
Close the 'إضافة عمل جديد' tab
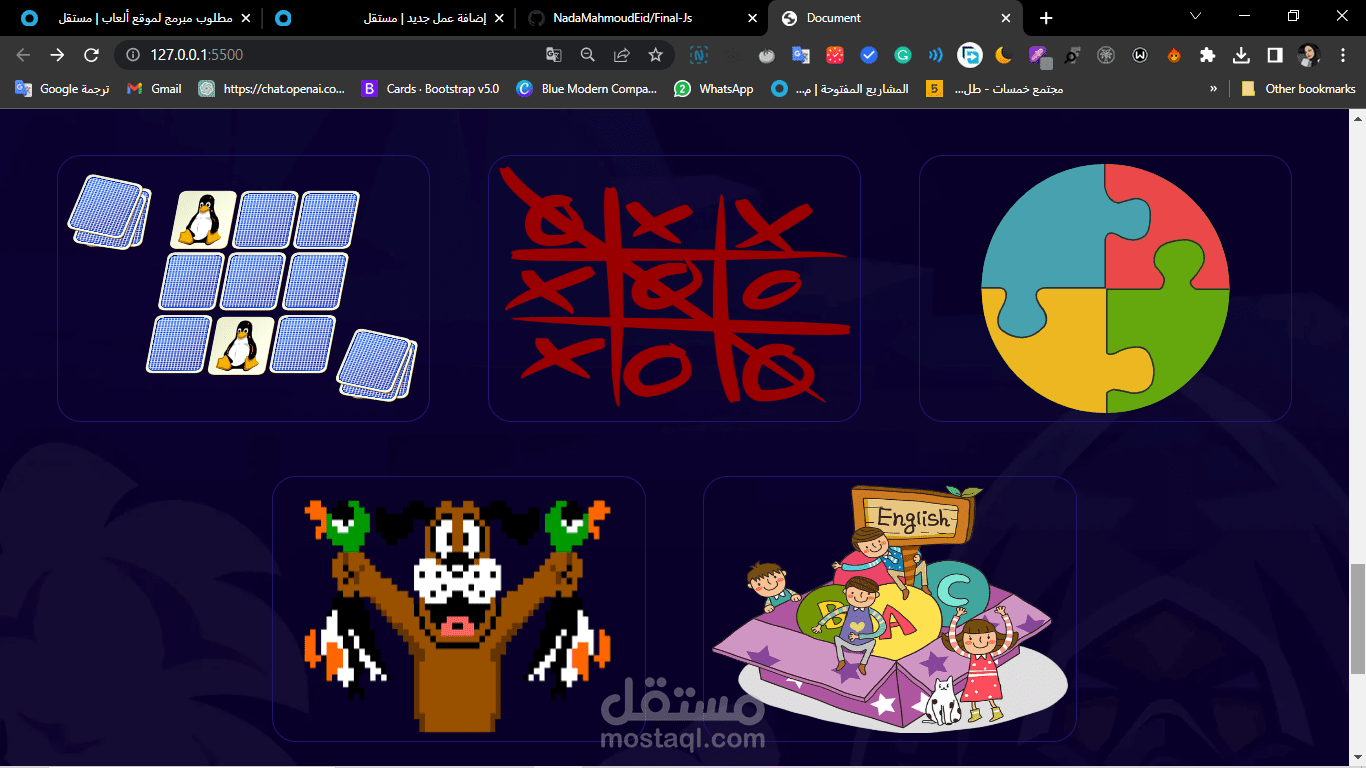point(497,18)
